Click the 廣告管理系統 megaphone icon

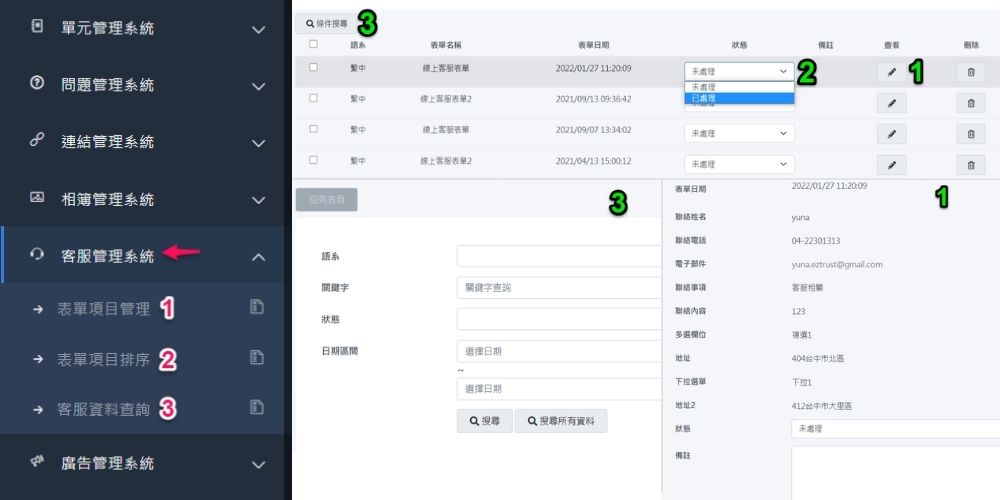coord(37,462)
